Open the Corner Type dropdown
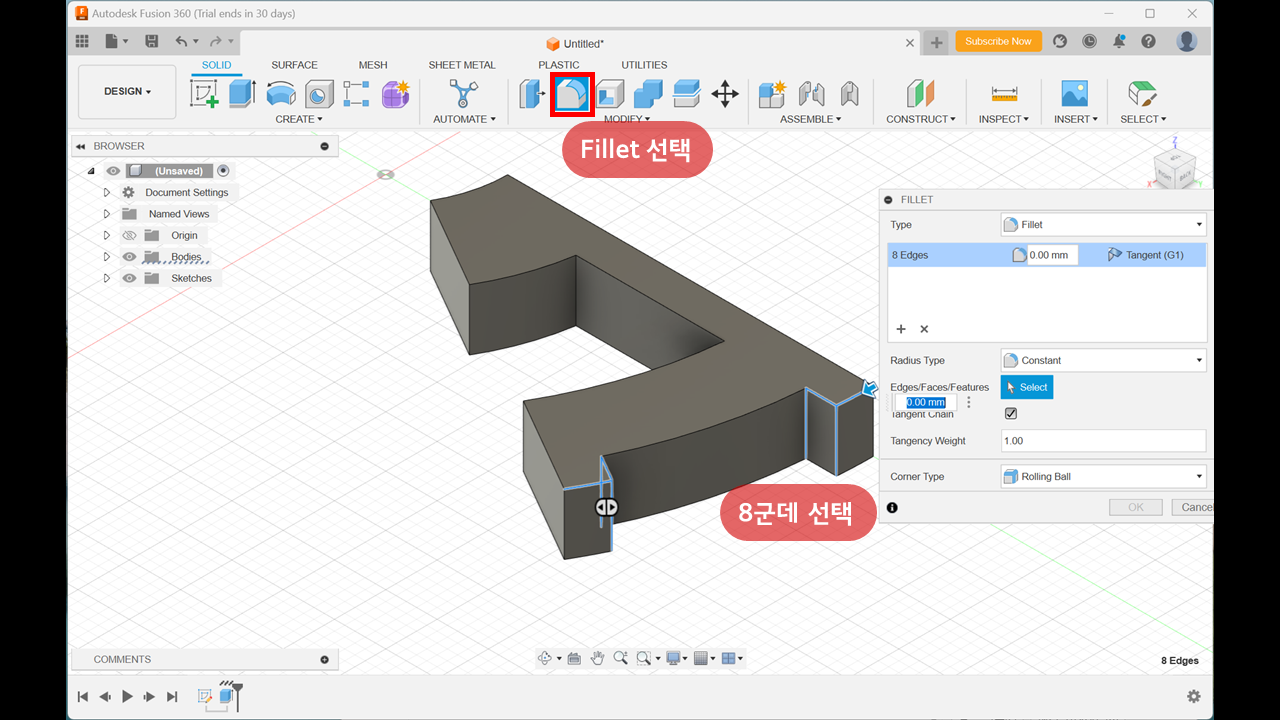This screenshot has height=720, width=1280. point(1103,476)
